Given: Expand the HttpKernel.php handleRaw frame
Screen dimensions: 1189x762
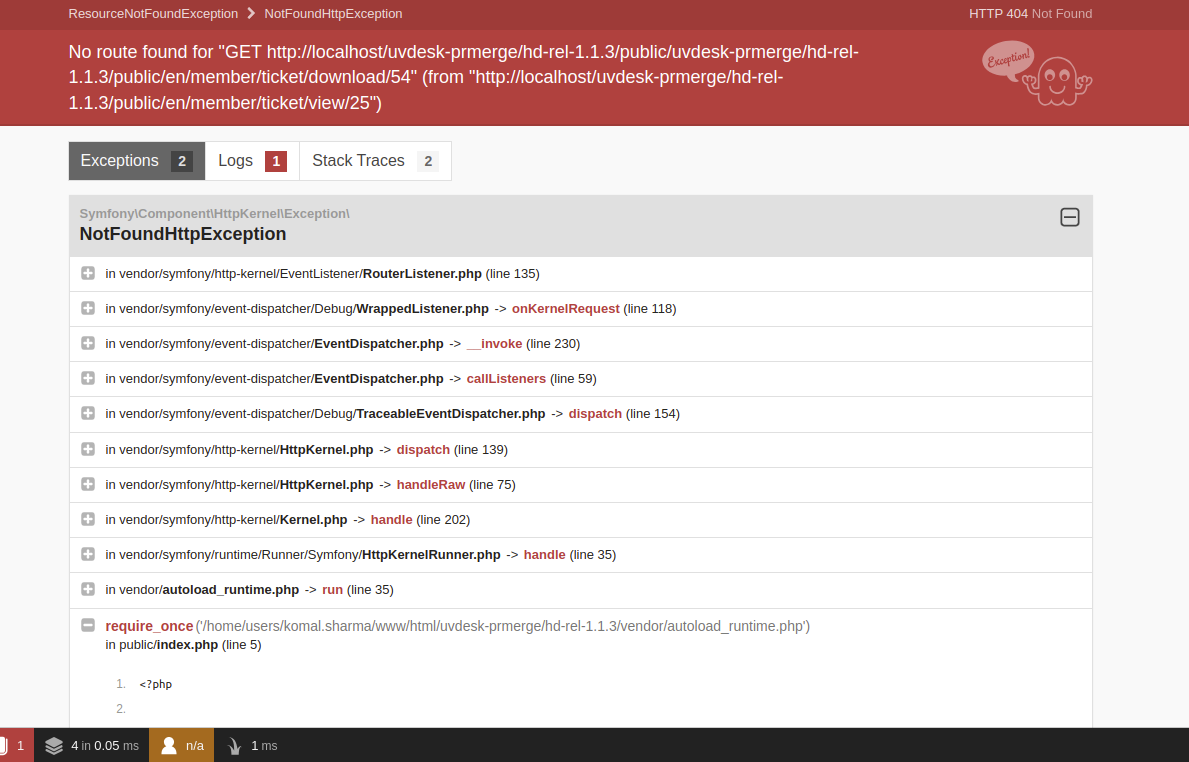Looking at the screenshot, I should tap(88, 484).
